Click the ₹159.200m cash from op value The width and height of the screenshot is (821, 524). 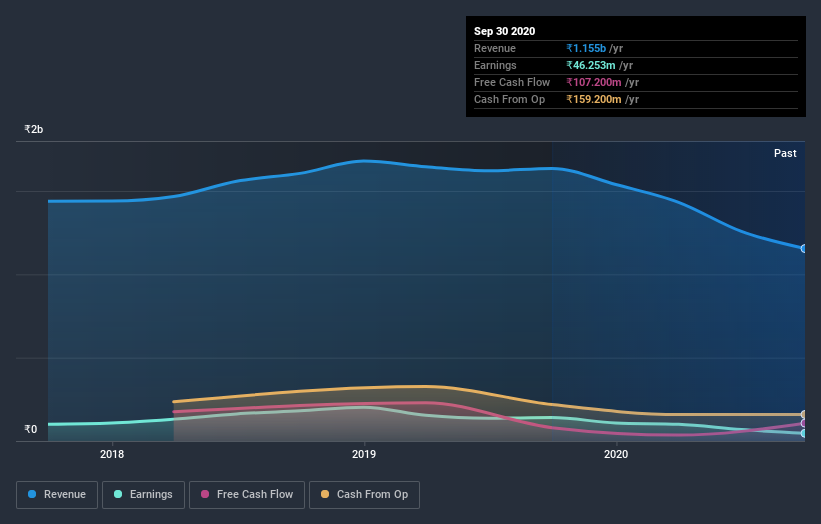tap(594, 99)
